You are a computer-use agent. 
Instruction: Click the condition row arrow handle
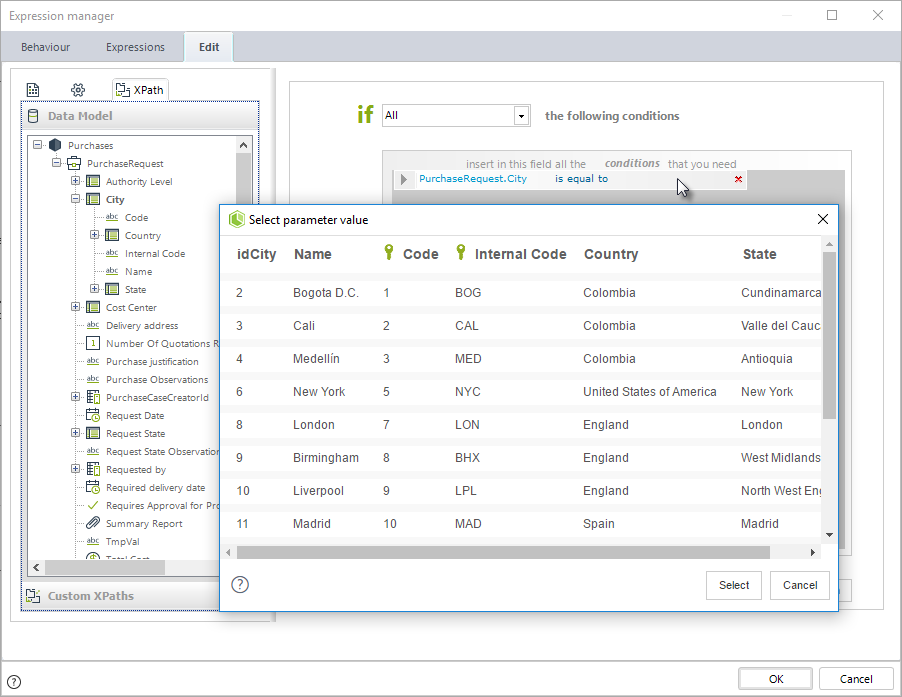404,179
